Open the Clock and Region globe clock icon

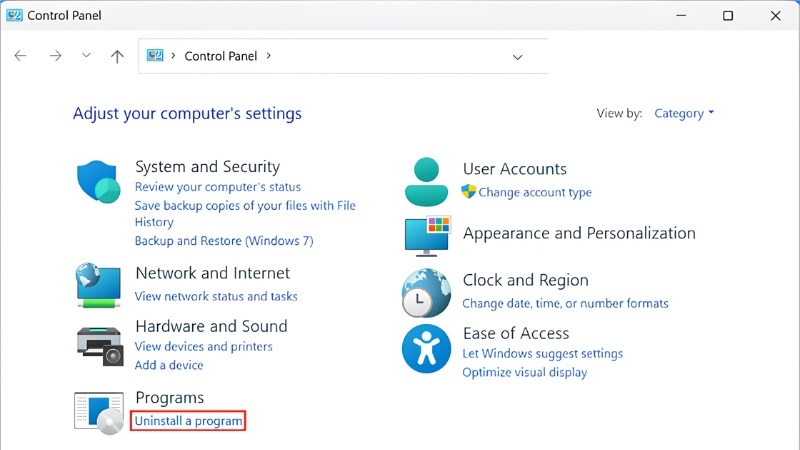[426, 293]
